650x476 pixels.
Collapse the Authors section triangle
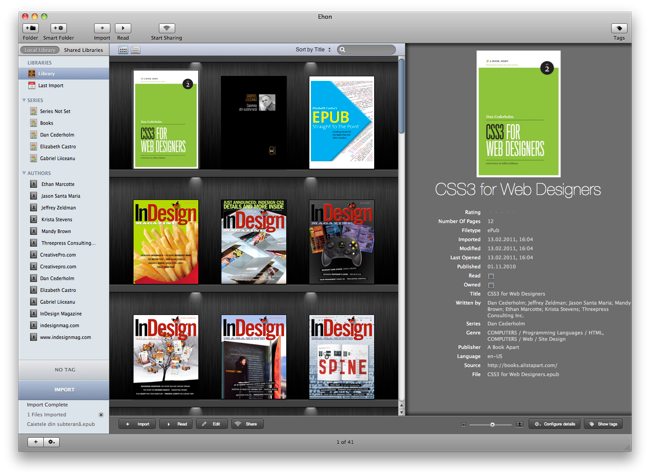24,173
